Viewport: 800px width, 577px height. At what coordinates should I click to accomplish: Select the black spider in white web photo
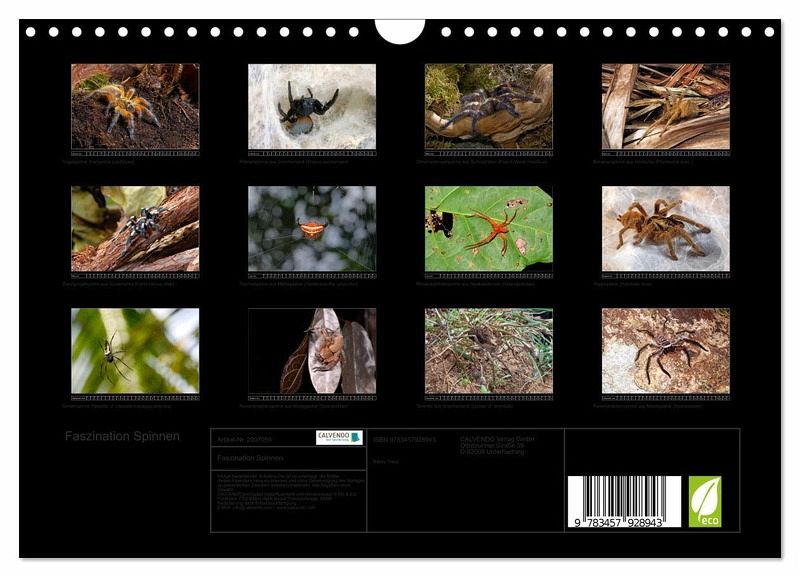point(312,106)
